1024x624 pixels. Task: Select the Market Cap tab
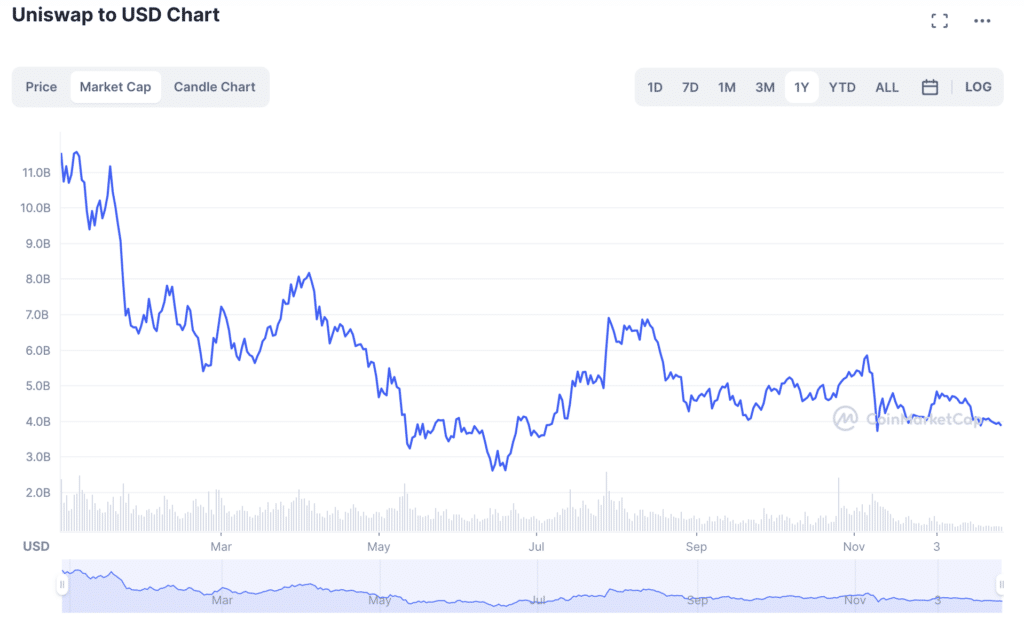[116, 87]
